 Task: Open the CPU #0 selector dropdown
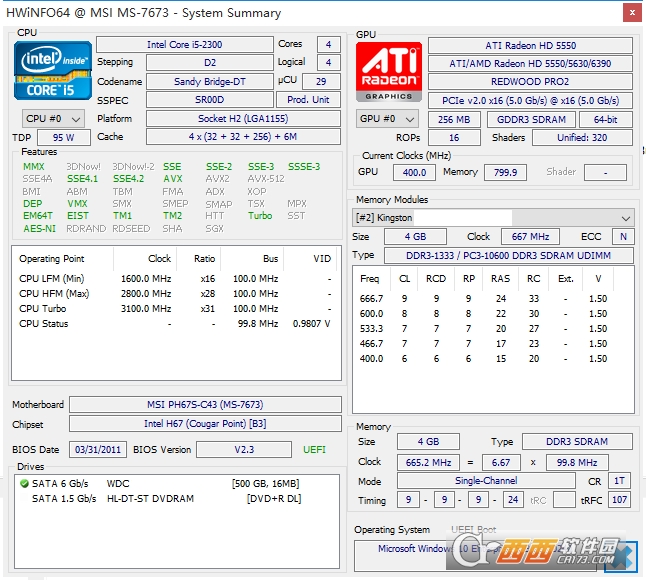[x=53, y=119]
